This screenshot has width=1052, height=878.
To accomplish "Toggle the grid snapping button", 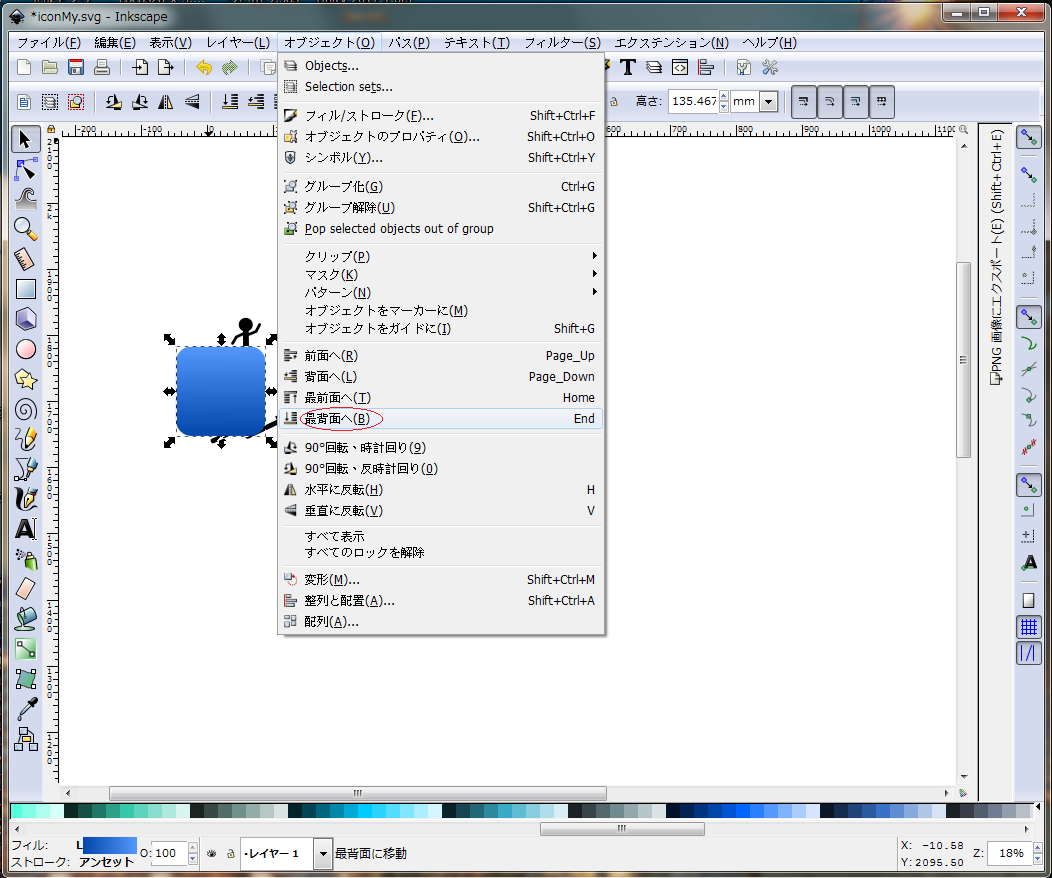I will pyautogui.click(x=1028, y=627).
